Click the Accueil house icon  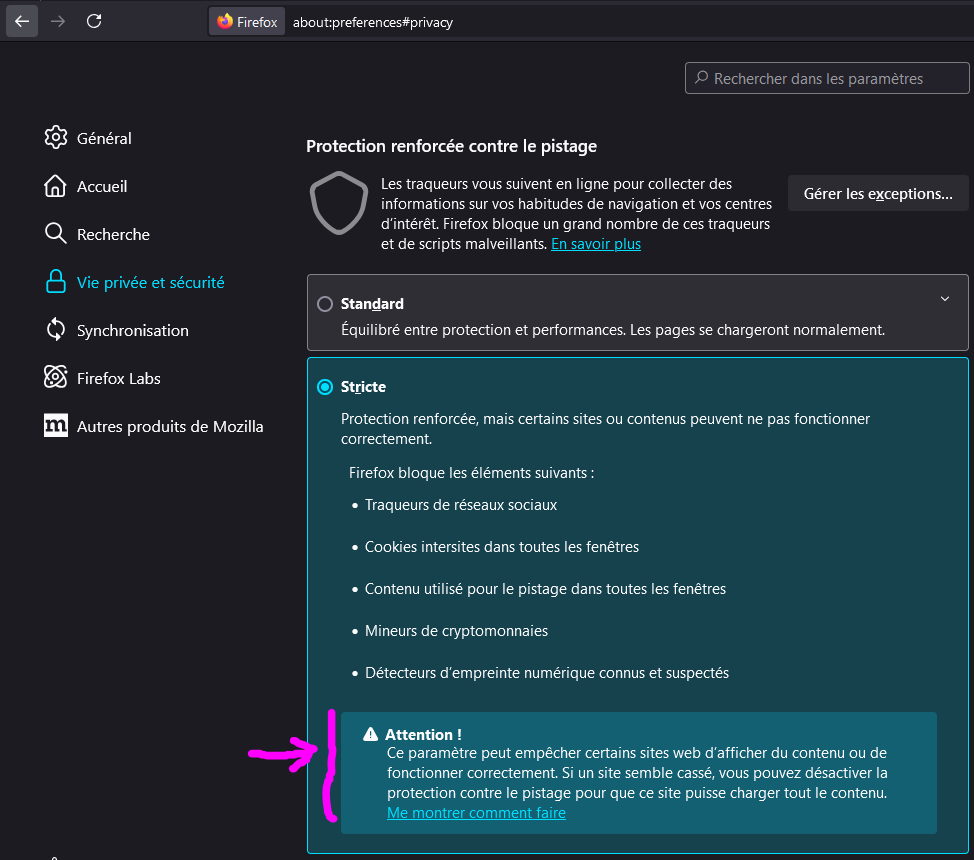pos(56,186)
